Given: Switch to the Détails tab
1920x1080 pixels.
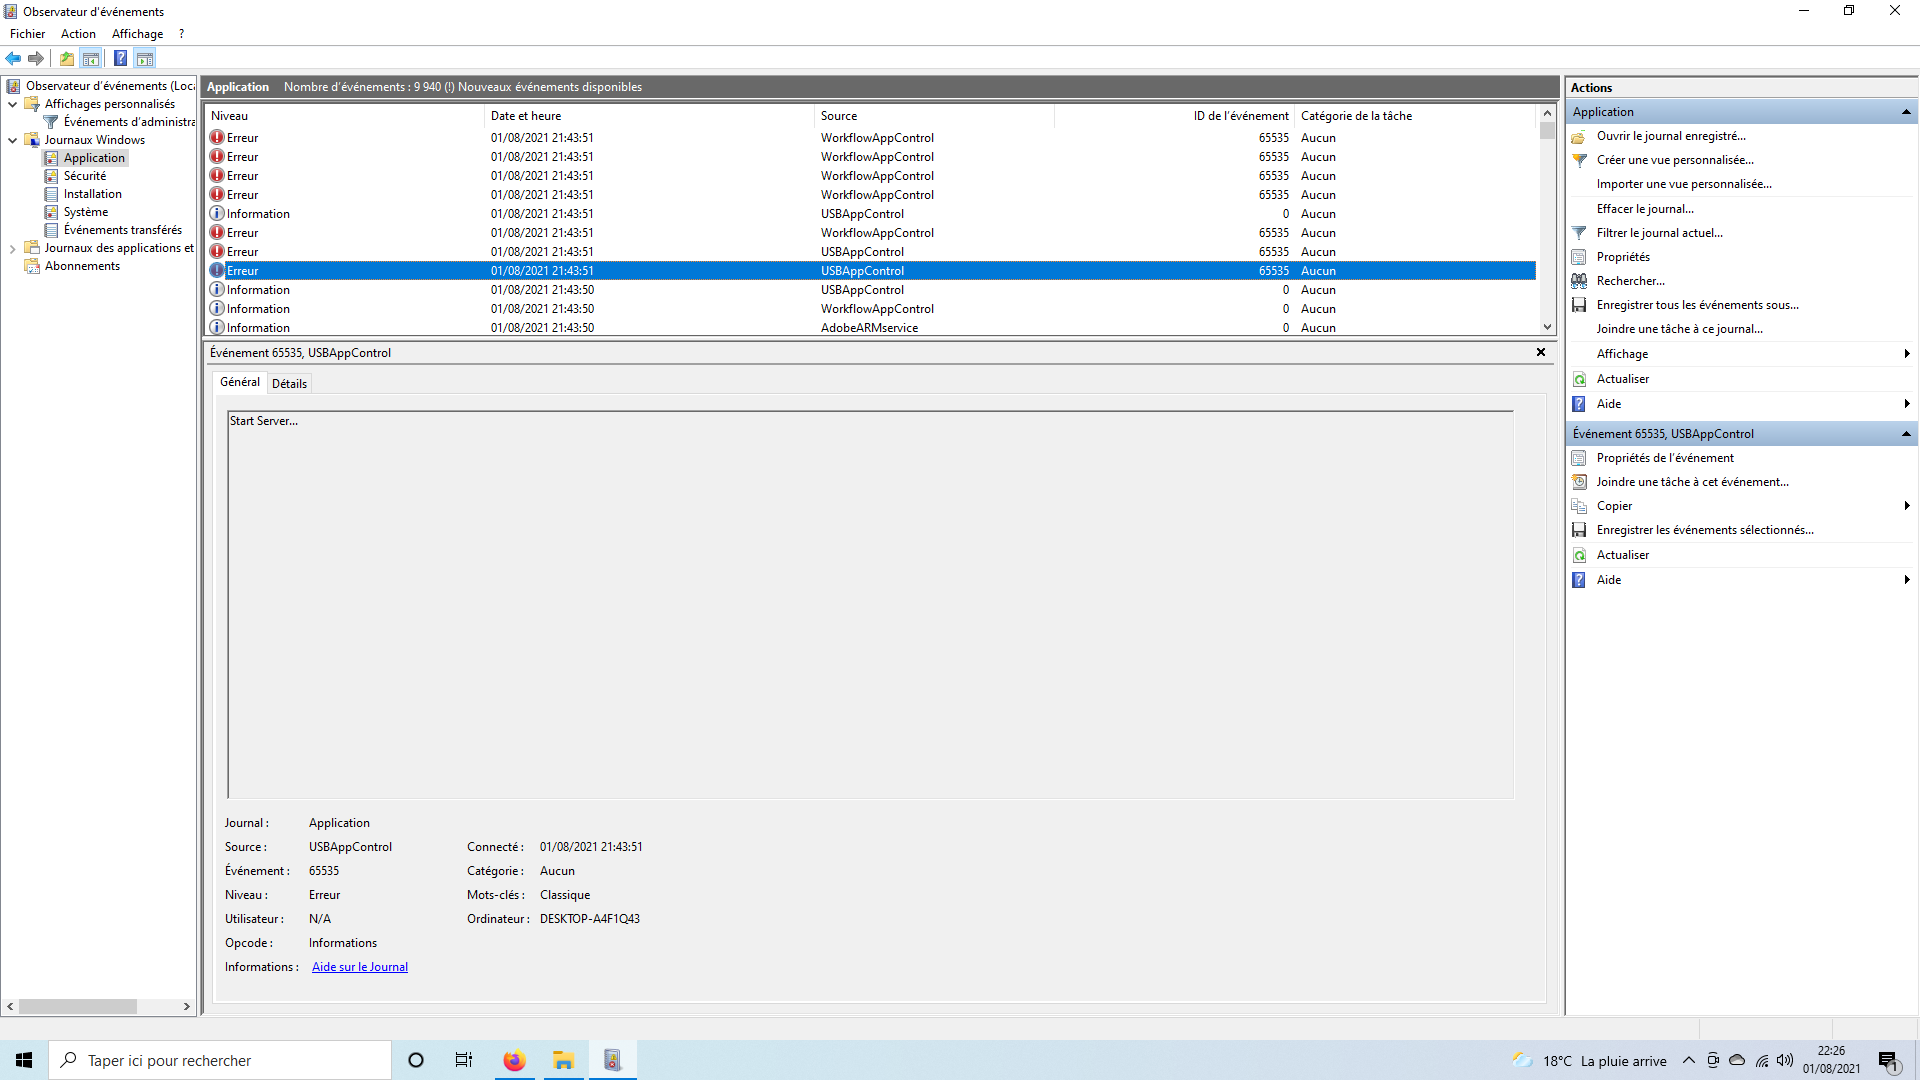Looking at the screenshot, I should 289,383.
